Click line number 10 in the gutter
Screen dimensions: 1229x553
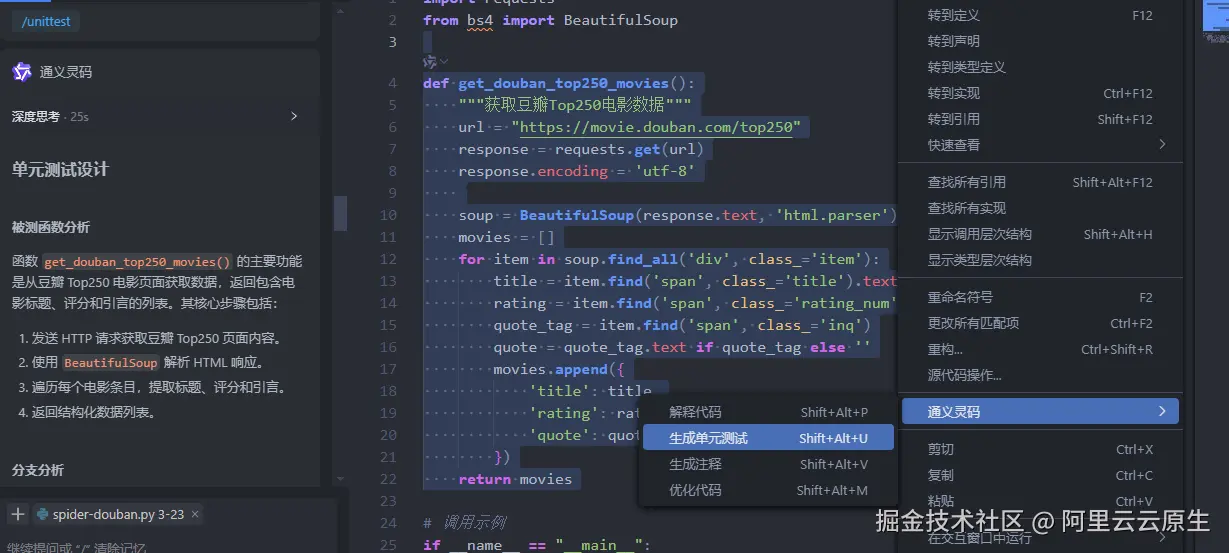[389, 215]
